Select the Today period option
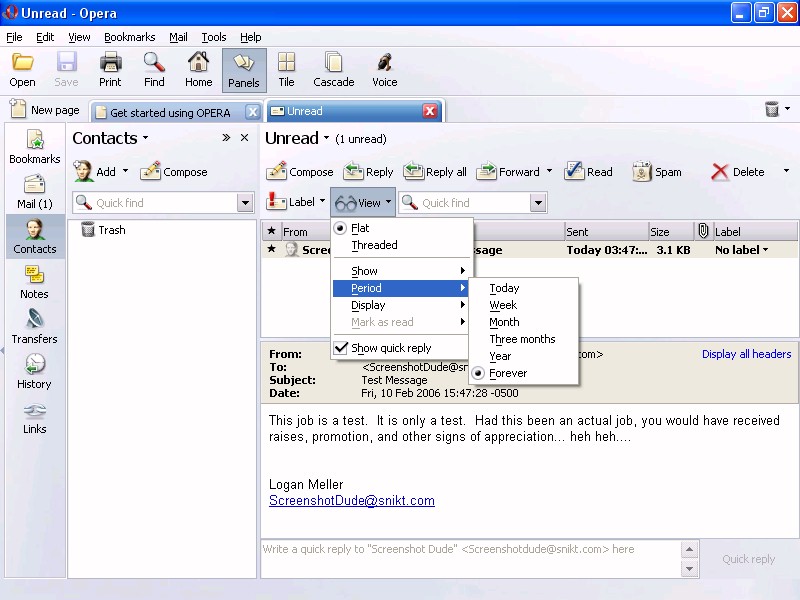 click(504, 288)
